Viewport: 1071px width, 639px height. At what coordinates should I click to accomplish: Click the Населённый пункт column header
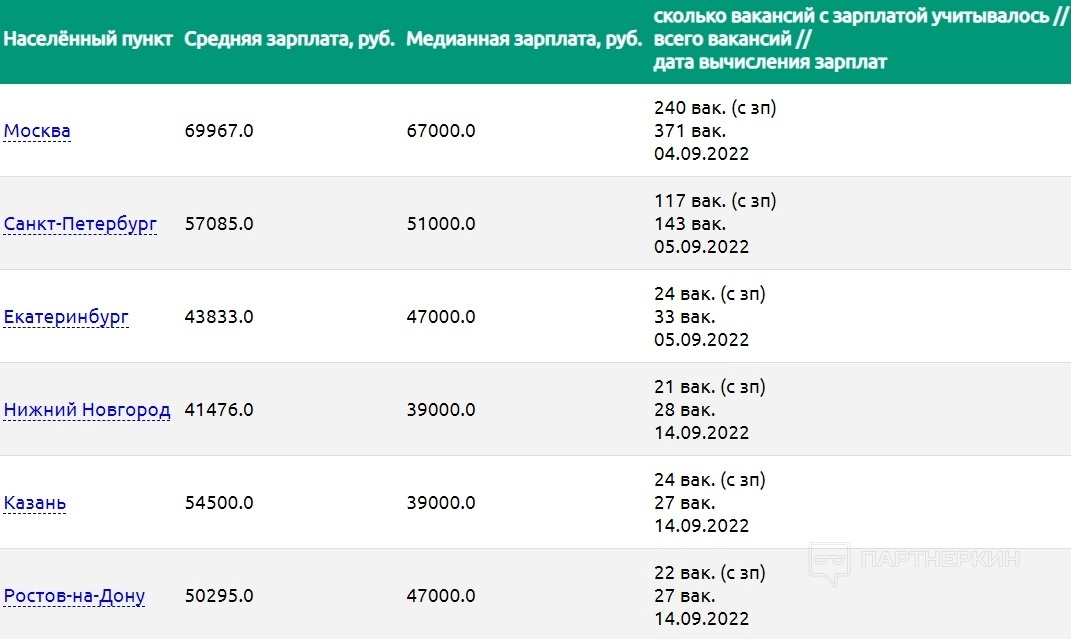coord(89,41)
